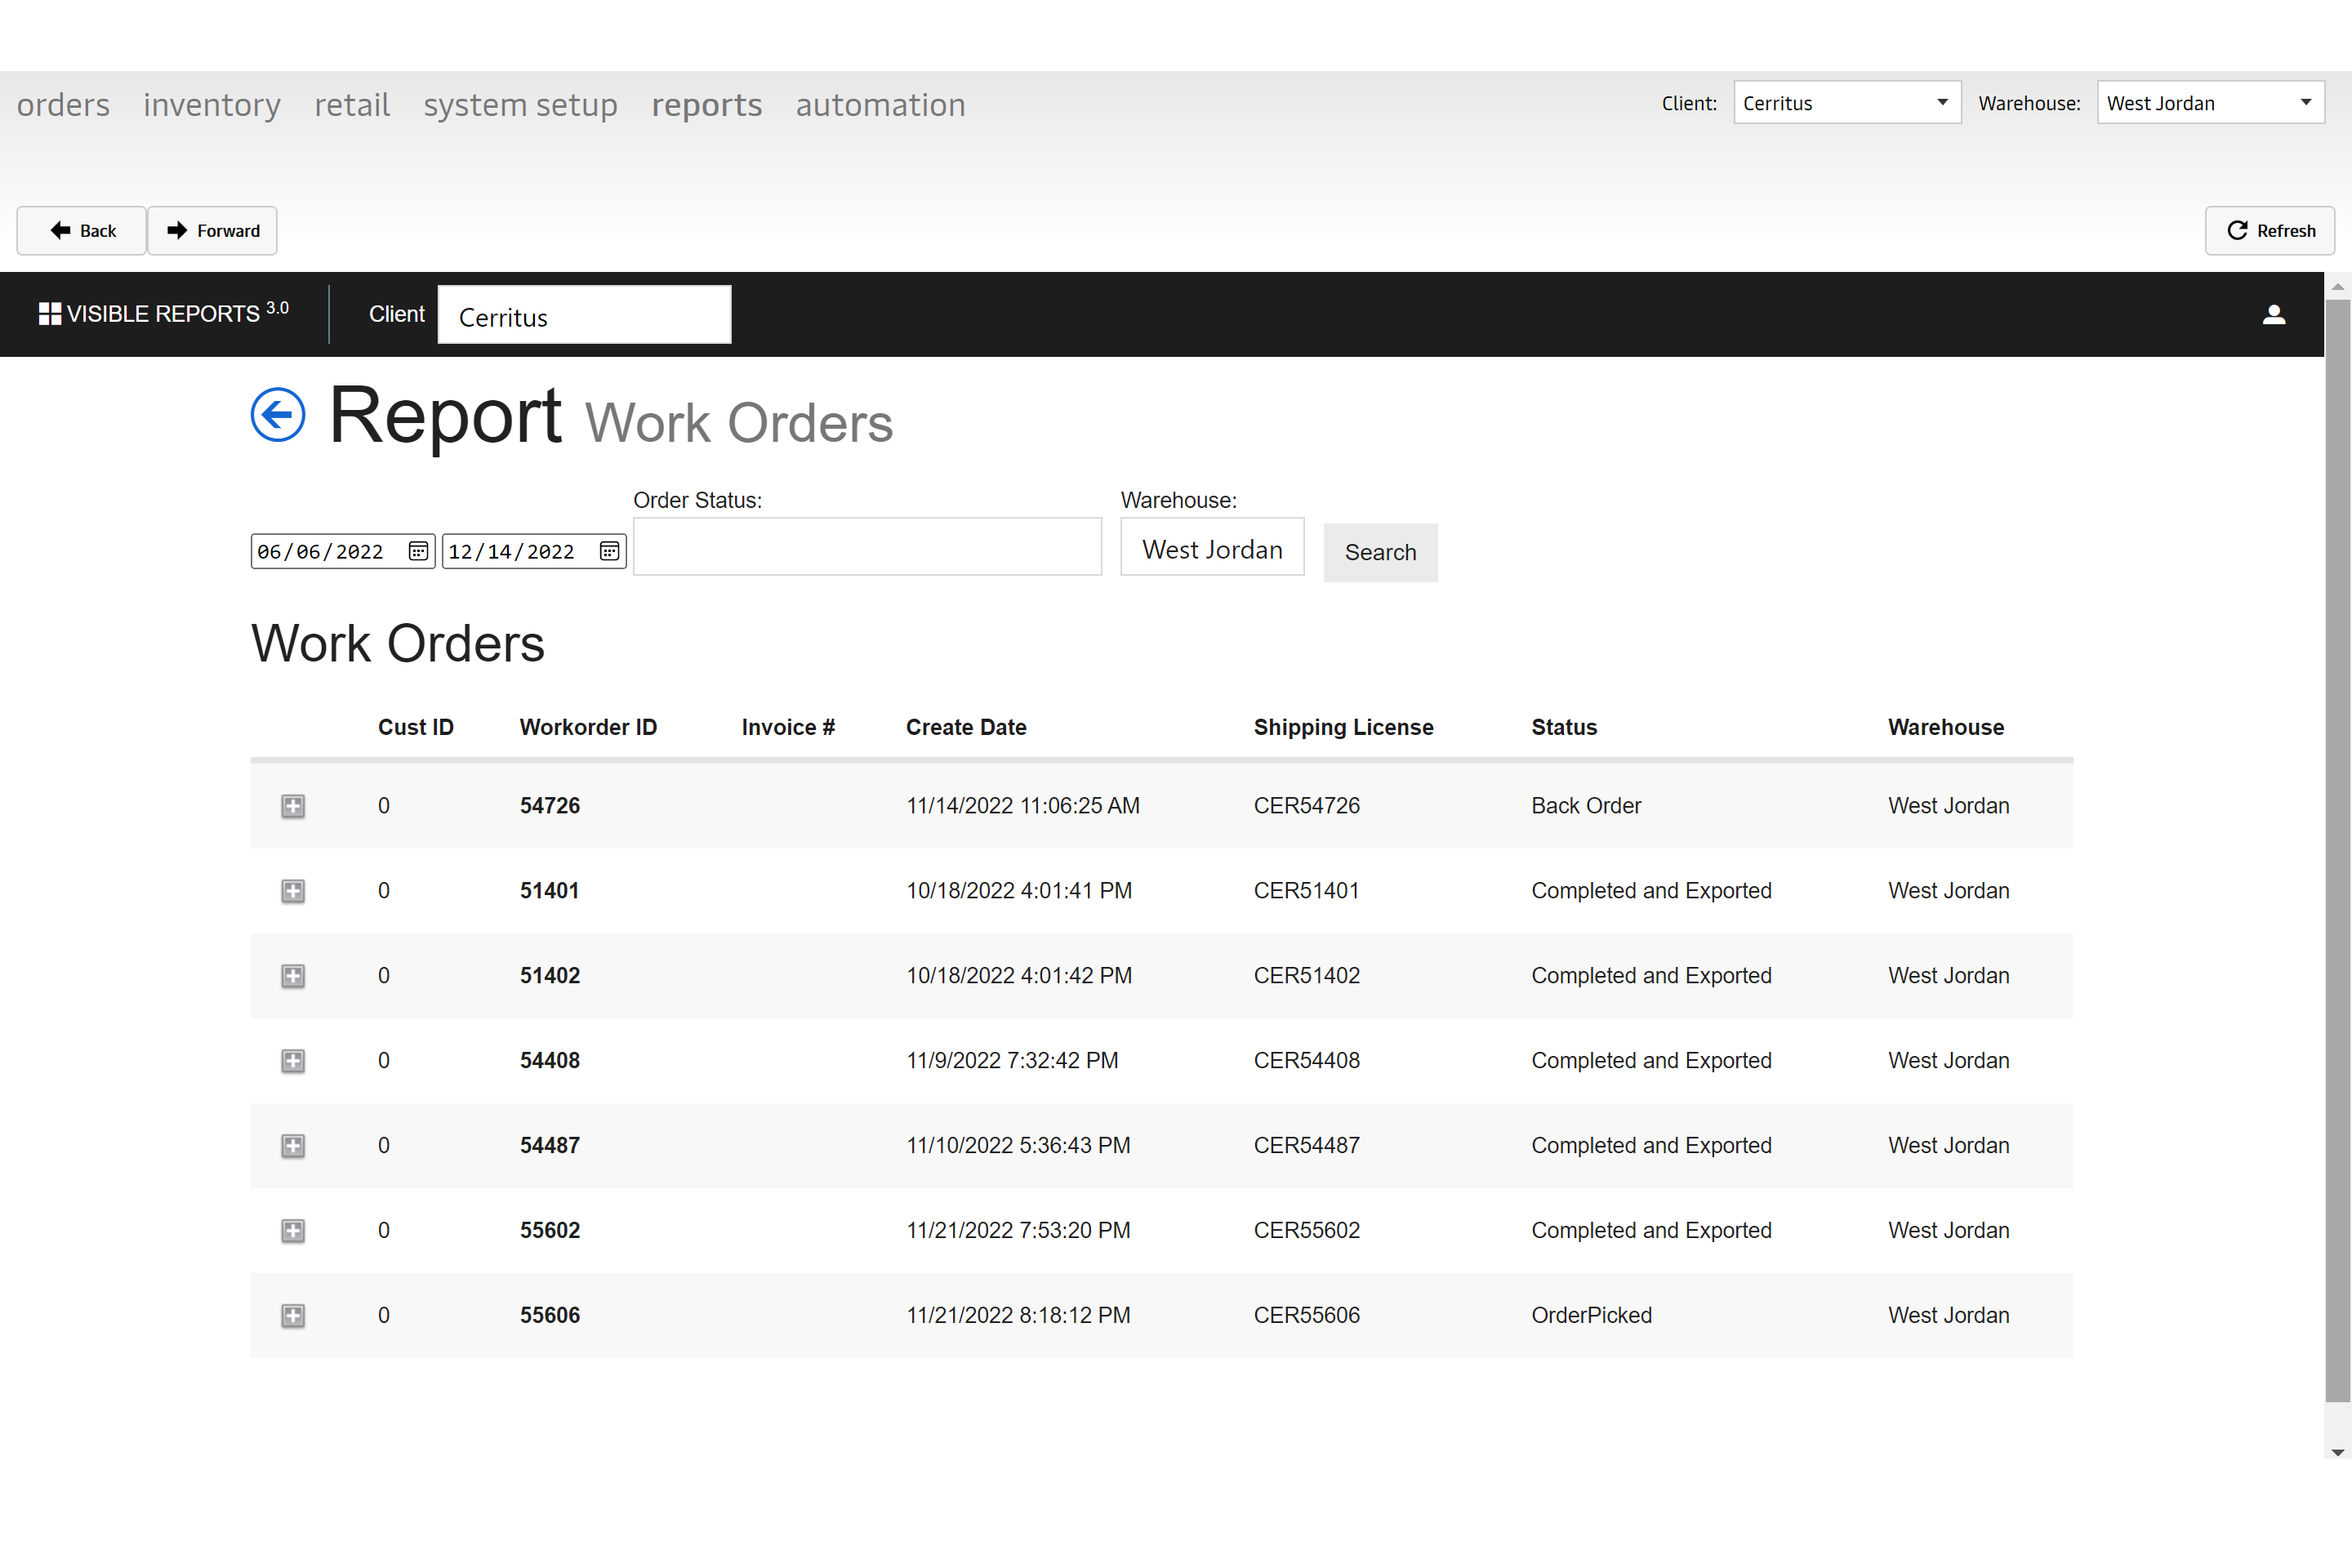Click the Back button
The height and width of the screenshot is (1568, 2352).
(82, 231)
